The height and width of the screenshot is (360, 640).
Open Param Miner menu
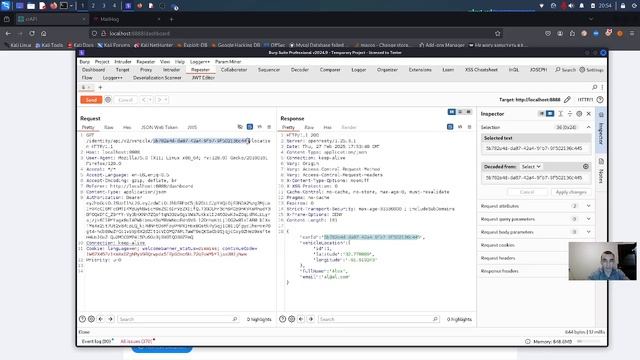coord(228,62)
